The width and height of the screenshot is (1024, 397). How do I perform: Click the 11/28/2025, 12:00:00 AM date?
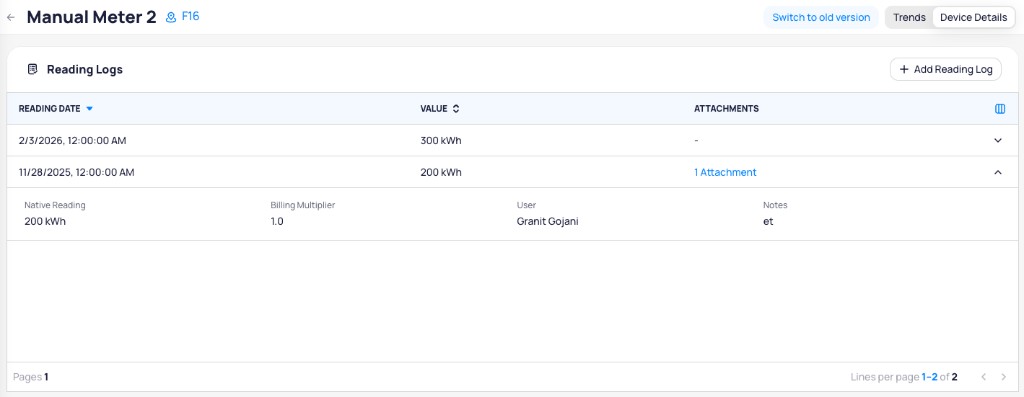tap(76, 172)
